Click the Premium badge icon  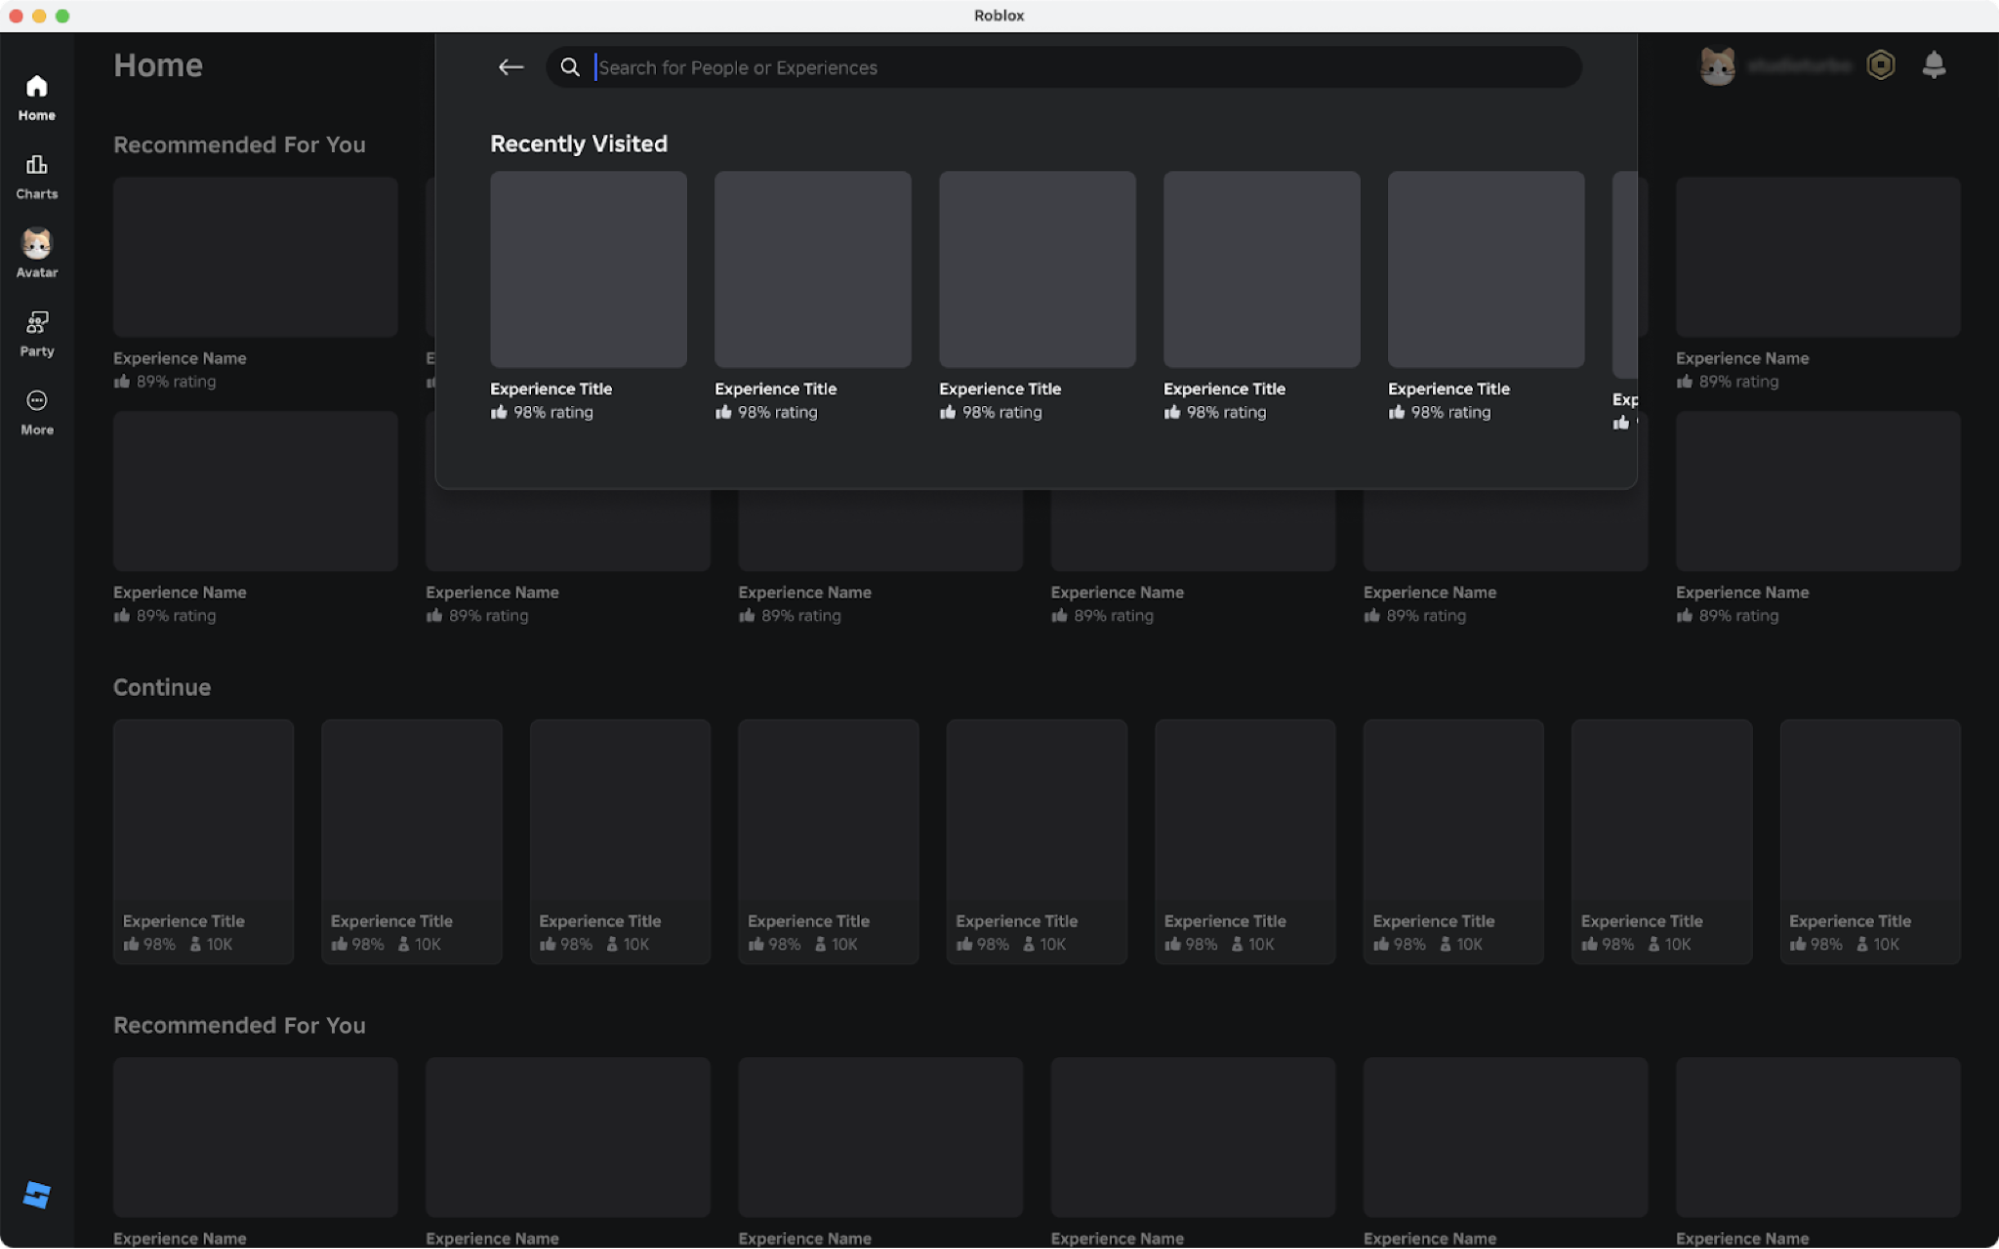tap(1879, 64)
